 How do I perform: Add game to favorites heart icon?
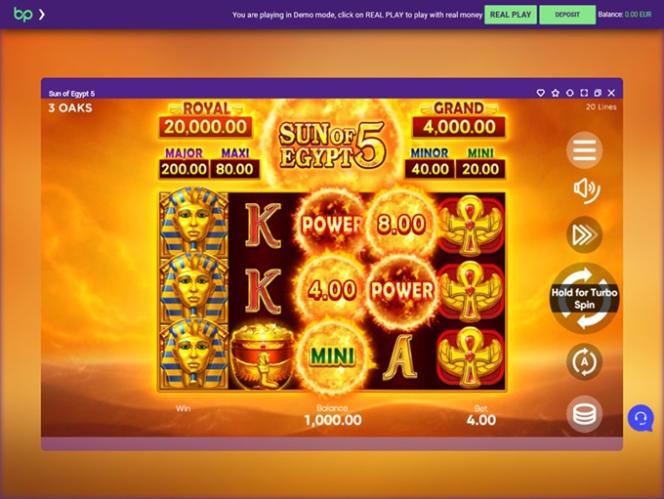(x=540, y=93)
